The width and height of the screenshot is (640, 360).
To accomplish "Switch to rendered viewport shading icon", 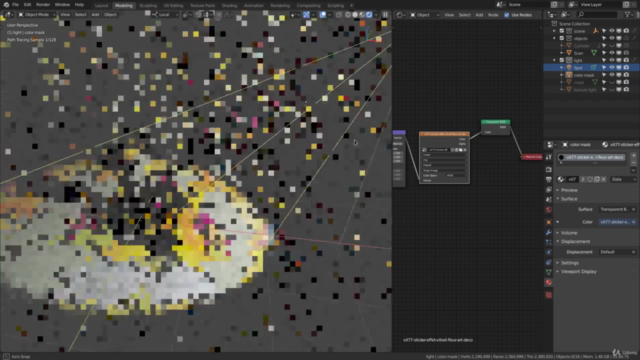I will (369, 15).
